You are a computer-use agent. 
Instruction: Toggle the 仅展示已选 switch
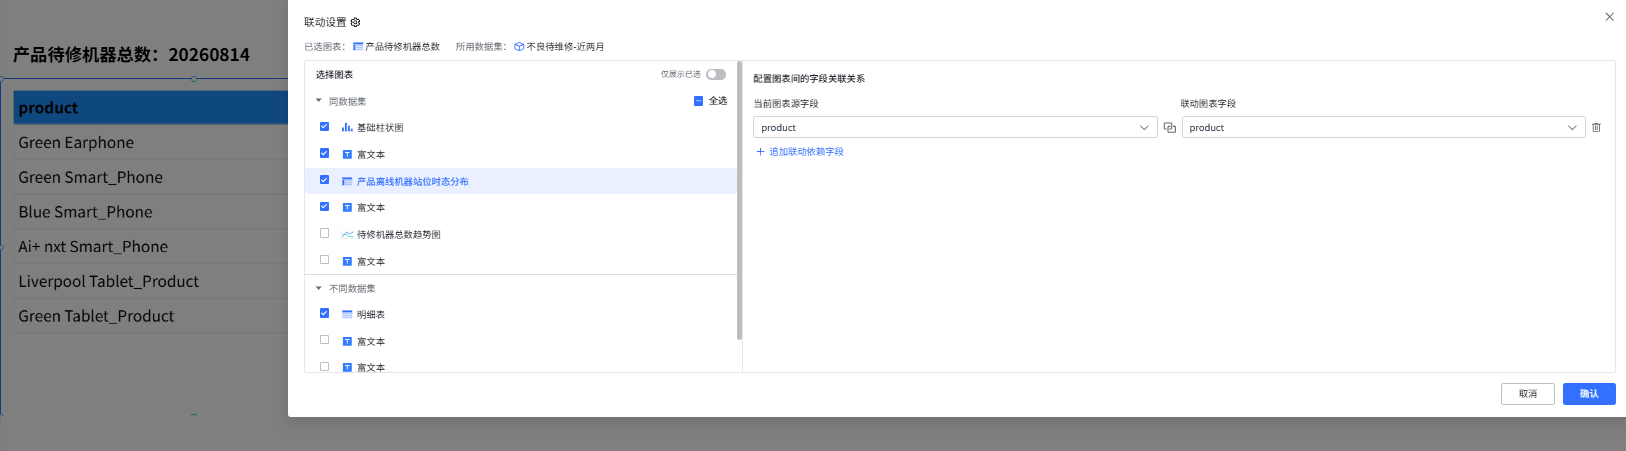[716, 75]
